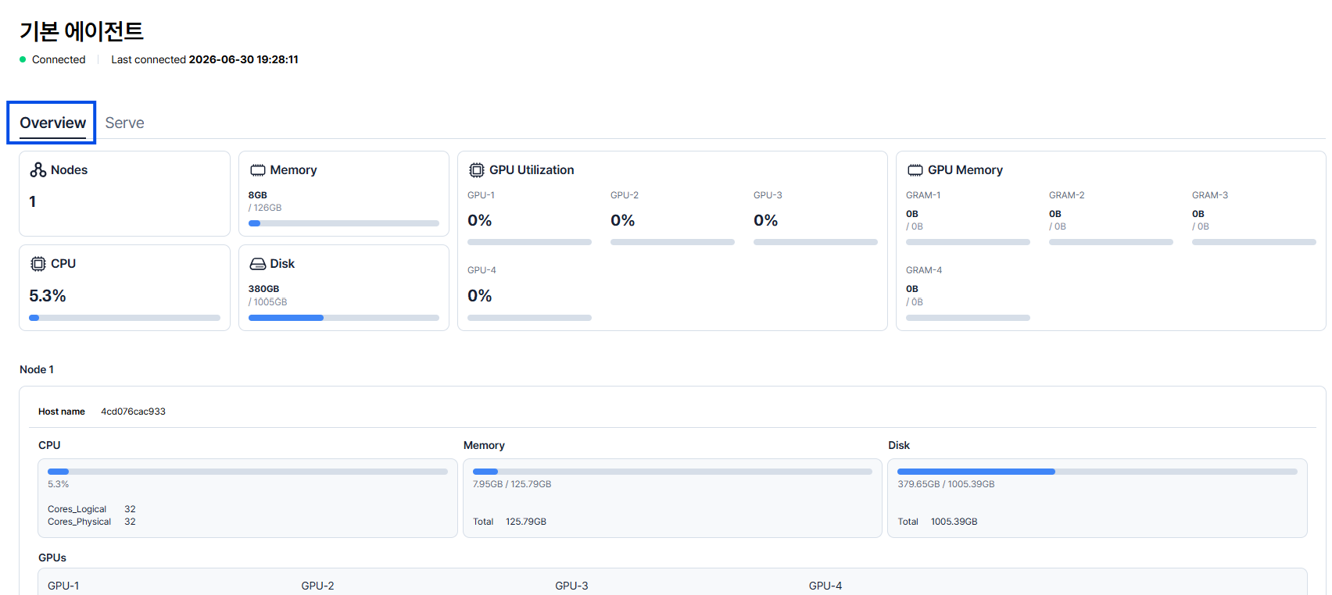Click the Disk card drive icon

tap(257, 264)
